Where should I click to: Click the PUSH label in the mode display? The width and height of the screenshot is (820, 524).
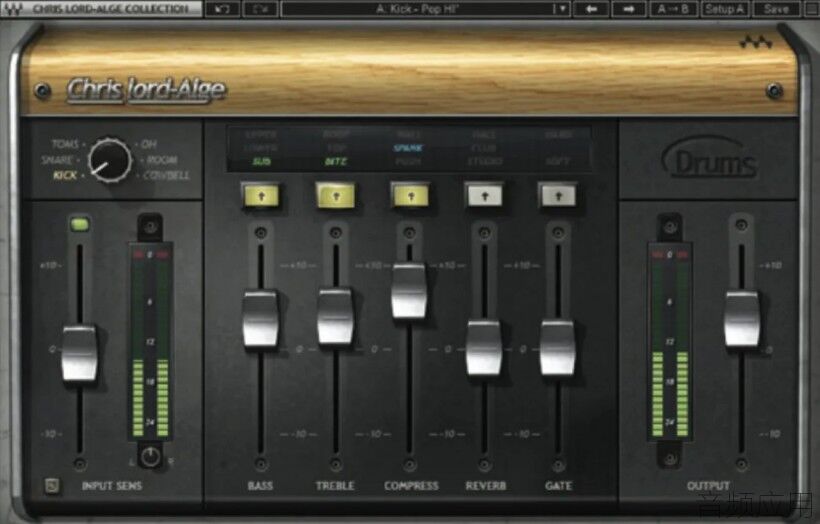(x=408, y=162)
